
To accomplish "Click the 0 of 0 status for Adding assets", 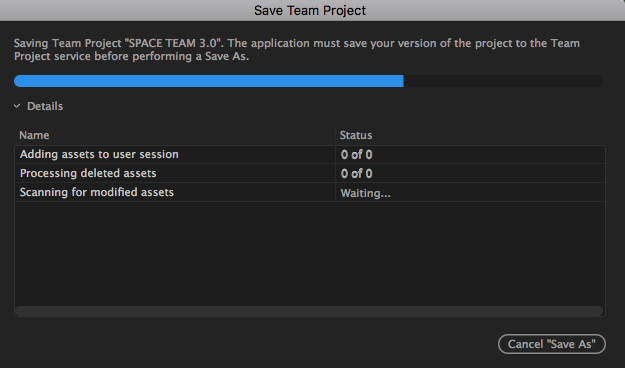I will click(x=356, y=155).
